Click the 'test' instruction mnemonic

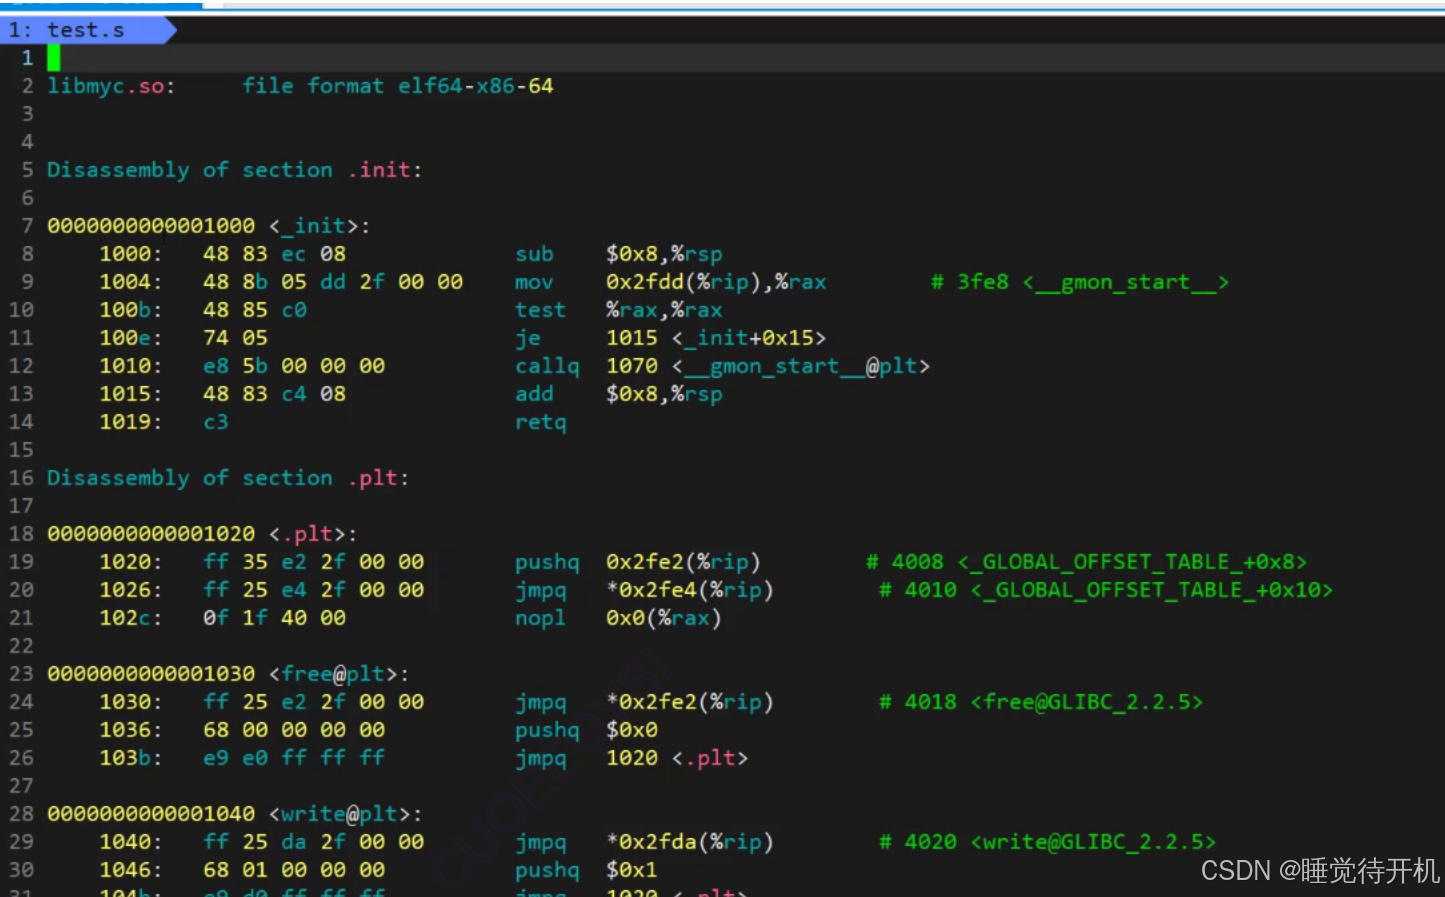[540, 310]
